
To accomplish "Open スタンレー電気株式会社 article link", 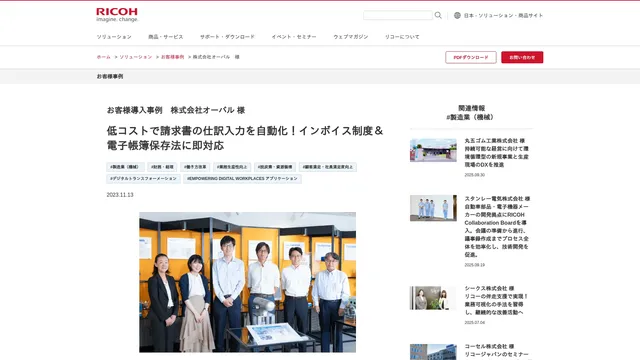I will point(497,227).
